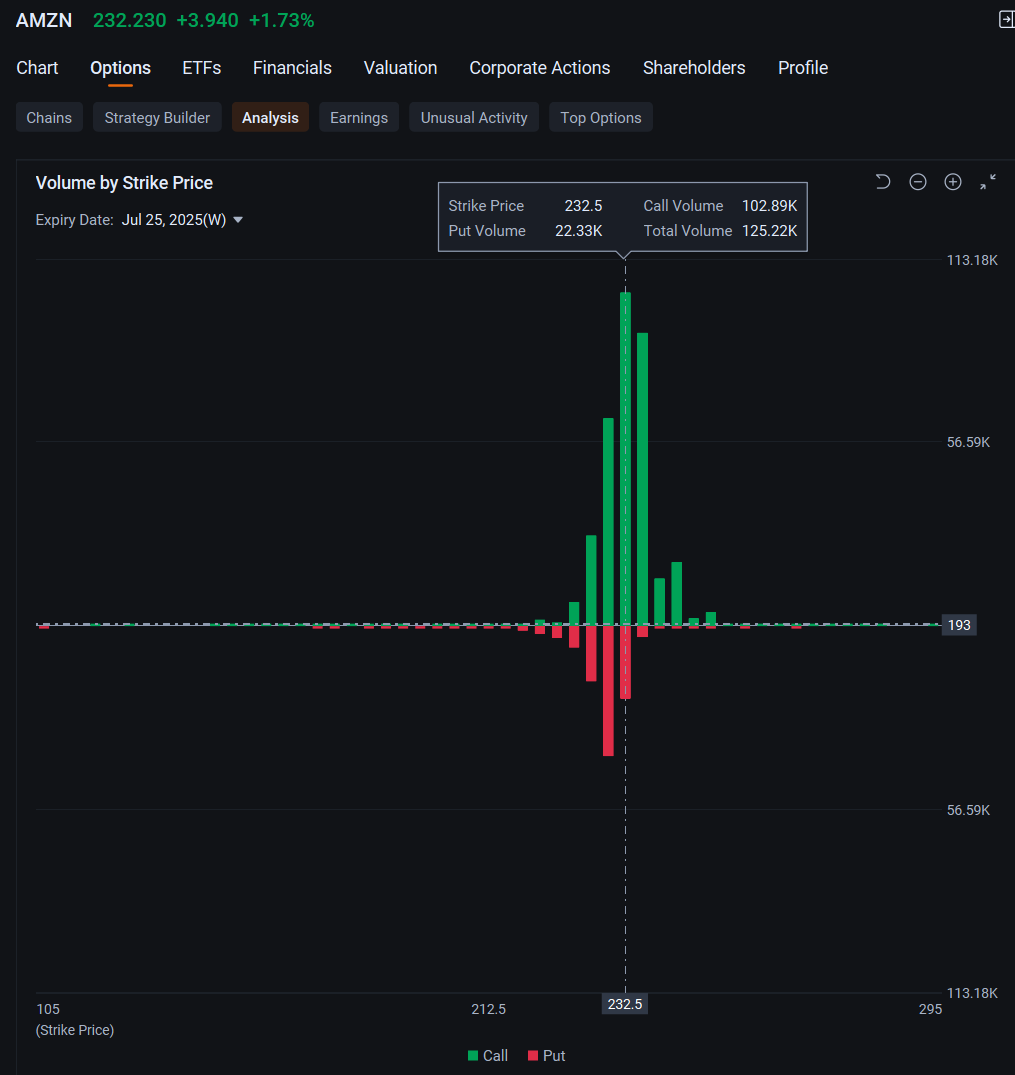Select the Jul 25, 2025(W) expiry value
The height and width of the screenshot is (1075, 1015).
(174, 220)
